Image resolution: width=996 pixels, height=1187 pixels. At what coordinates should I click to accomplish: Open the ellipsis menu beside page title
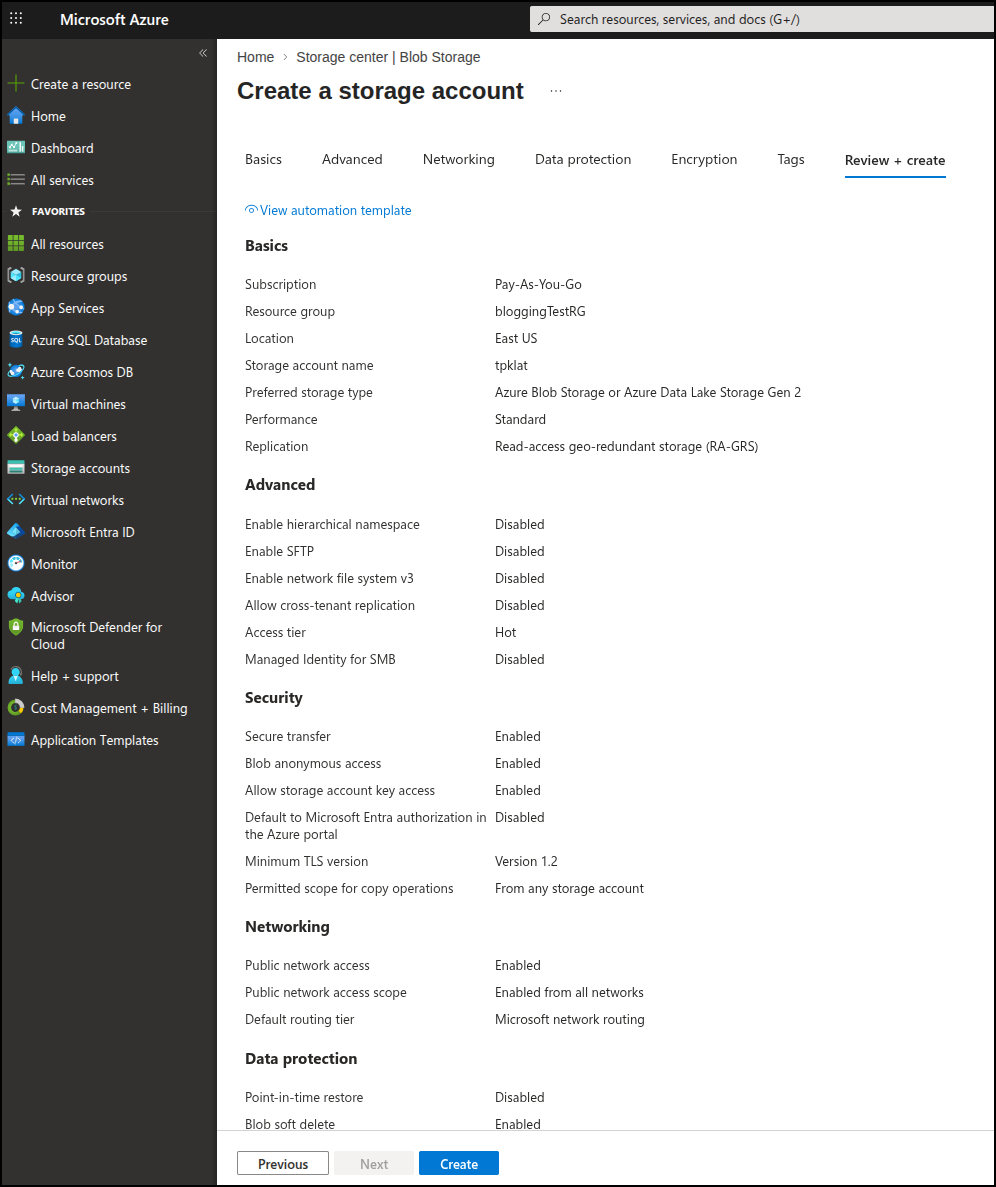pyautogui.click(x=556, y=91)
